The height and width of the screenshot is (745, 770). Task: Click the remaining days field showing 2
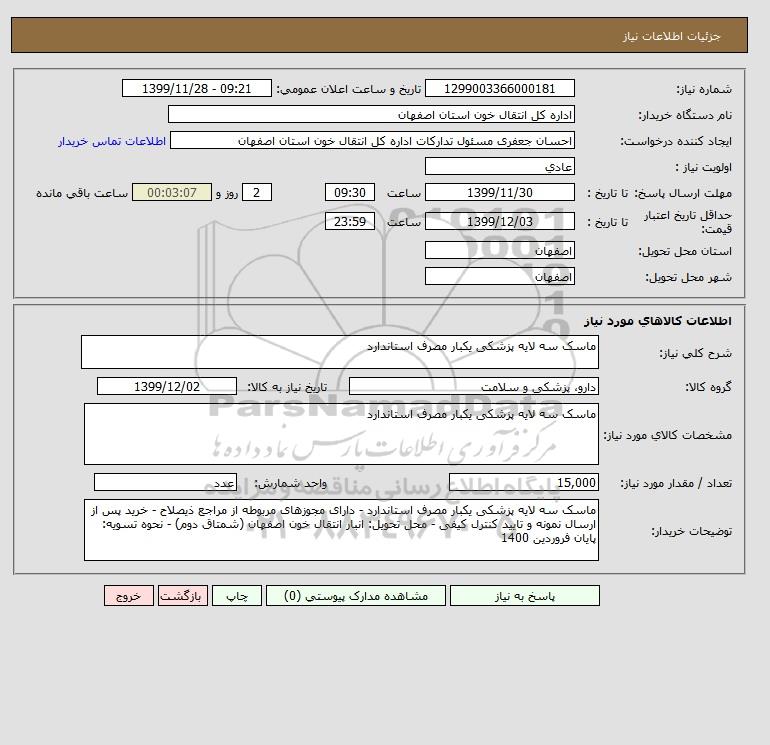pos(257,193)
